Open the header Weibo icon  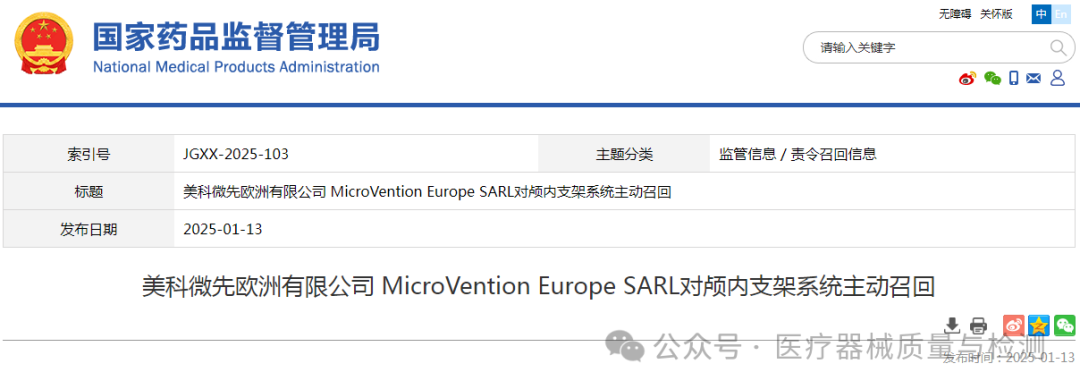[968, 78]
